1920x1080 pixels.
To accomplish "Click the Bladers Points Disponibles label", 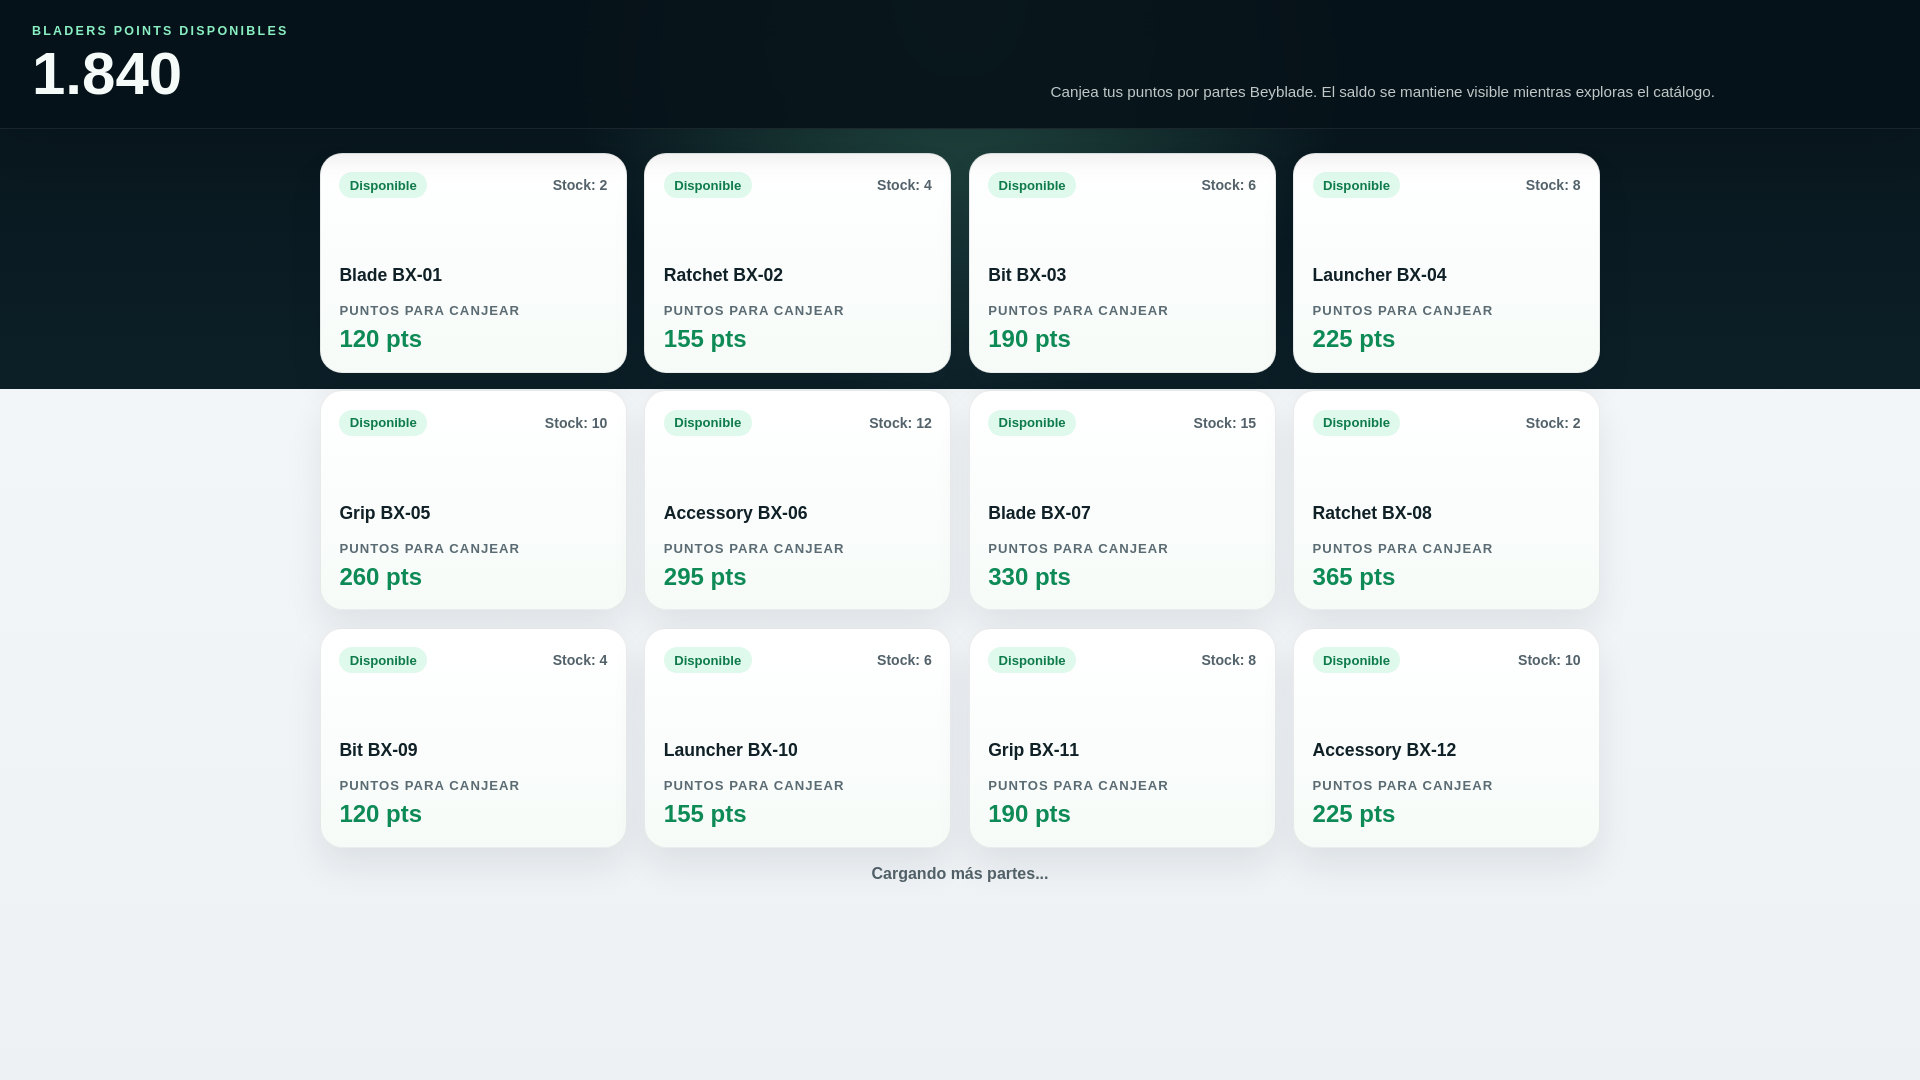I will click(x=160, y=31).
